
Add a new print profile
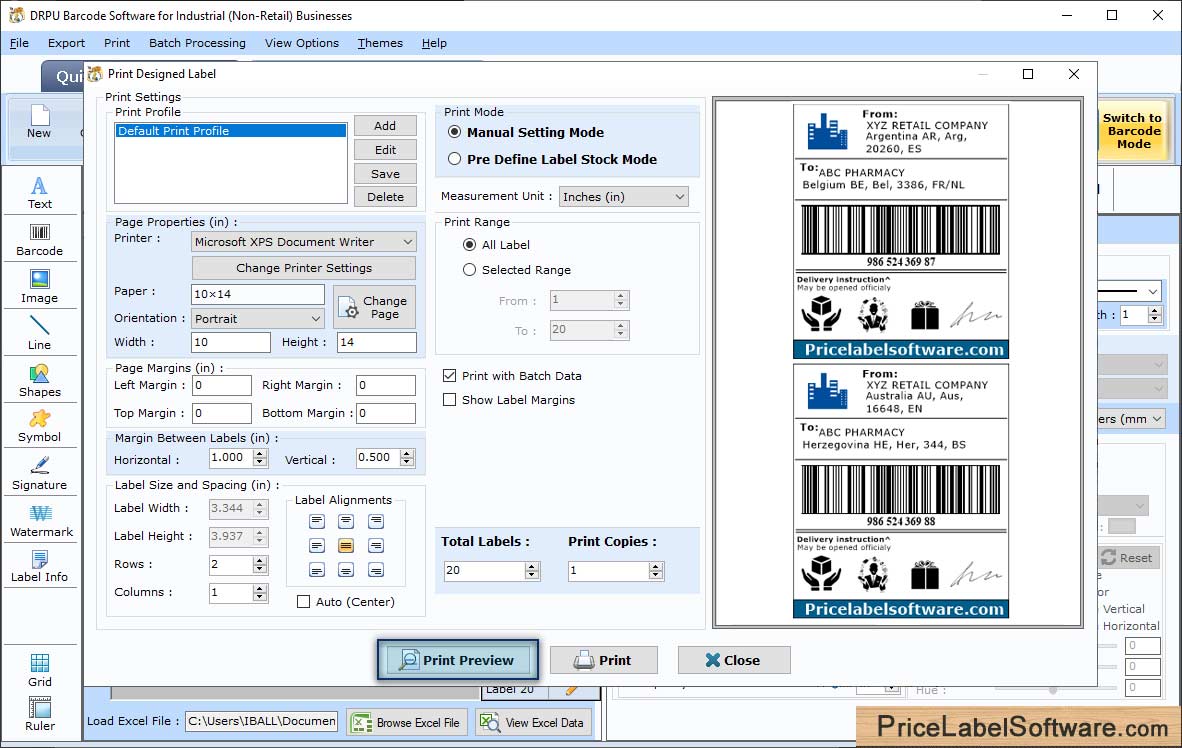coord(385,126)
